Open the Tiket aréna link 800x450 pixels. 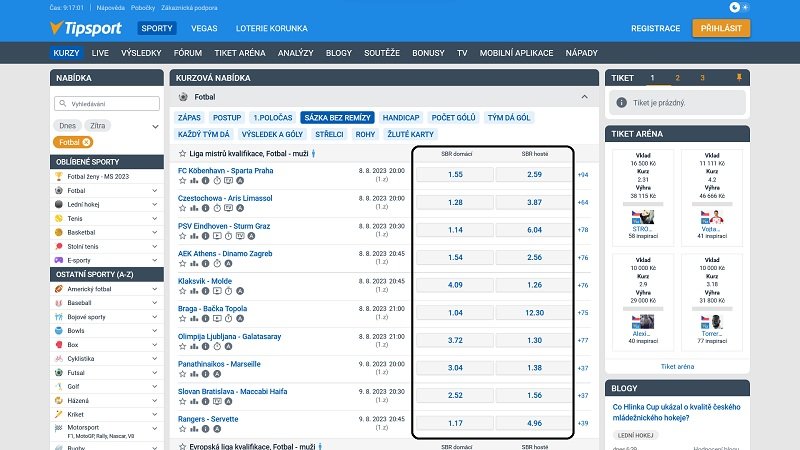pyautogui.click(x=677, y=366)
